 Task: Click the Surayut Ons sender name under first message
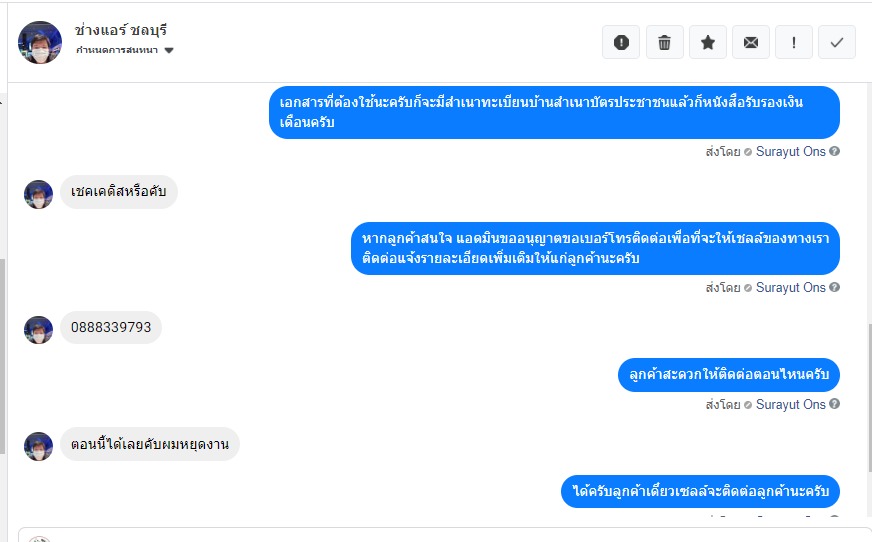[790, 151]
